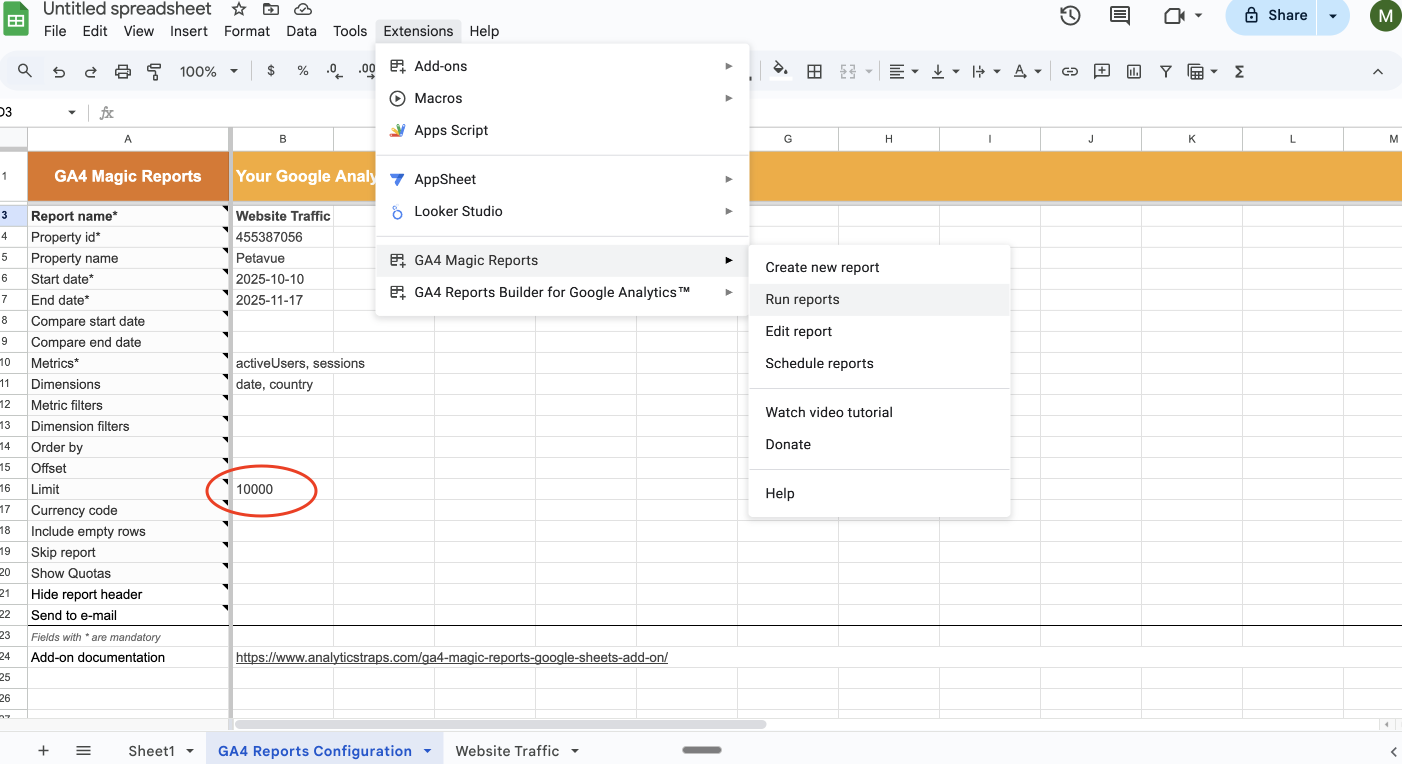Select cell containing activeUsers, sessions
Screen dimensions: 1402x764
tap(283, 363)
